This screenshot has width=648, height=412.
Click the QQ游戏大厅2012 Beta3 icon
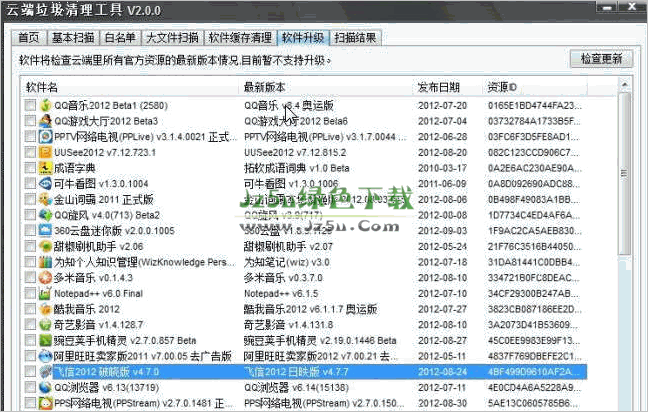click(45, 121)
